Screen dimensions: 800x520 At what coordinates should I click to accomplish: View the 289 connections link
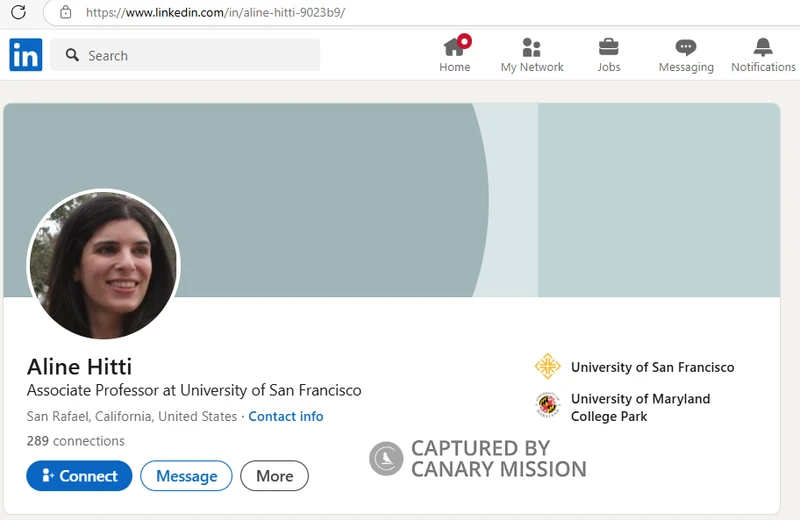click(x=76, y=441)
